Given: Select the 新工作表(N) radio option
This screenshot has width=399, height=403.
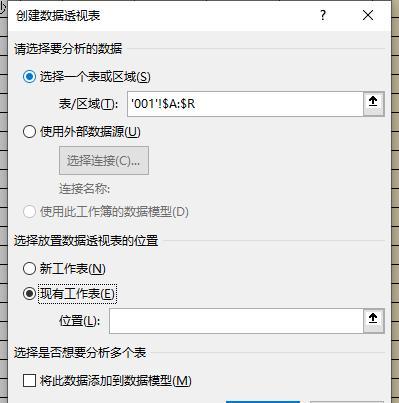Looking at the screenshot, I should [29, 268].
